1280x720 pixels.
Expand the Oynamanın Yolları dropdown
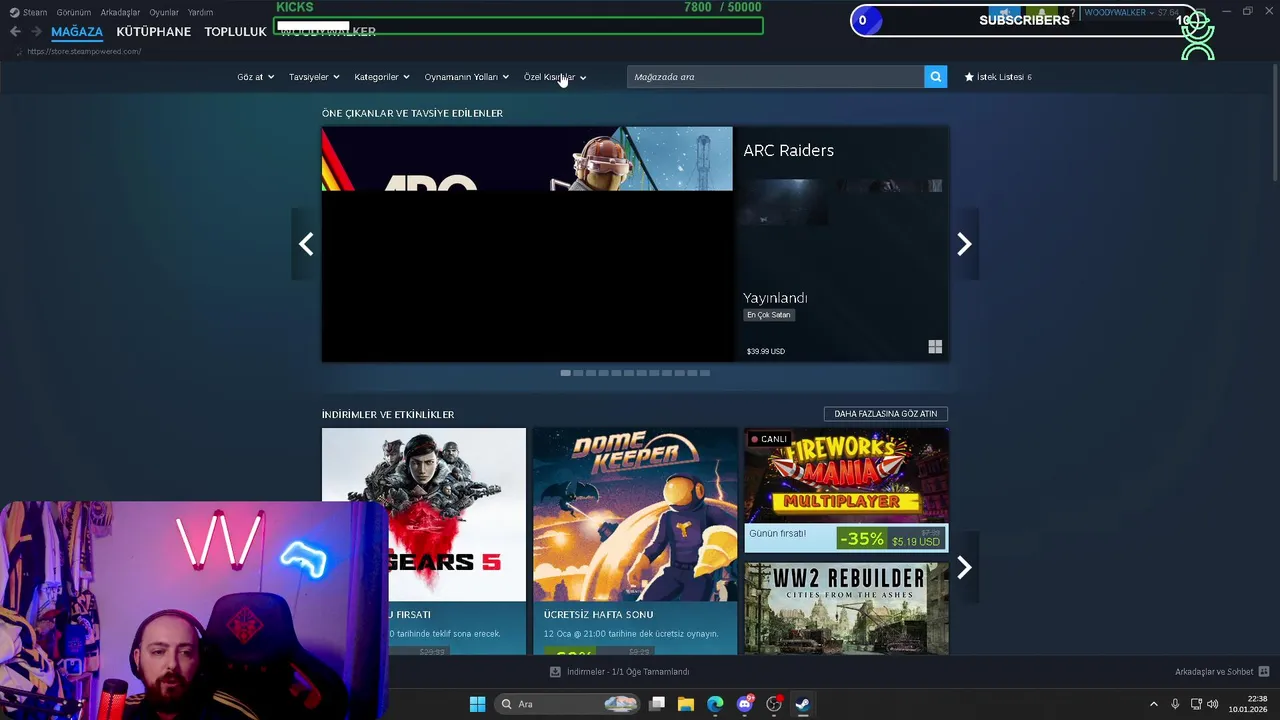tap(467, 77)
